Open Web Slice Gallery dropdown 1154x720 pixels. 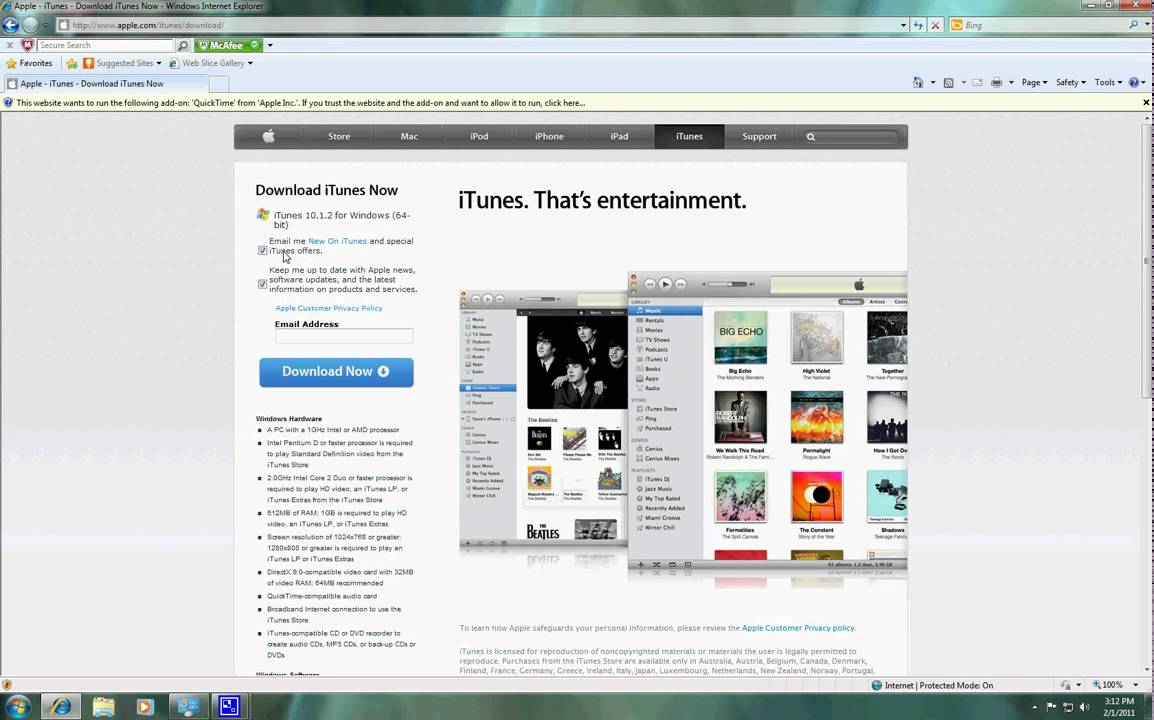[210, 63]
